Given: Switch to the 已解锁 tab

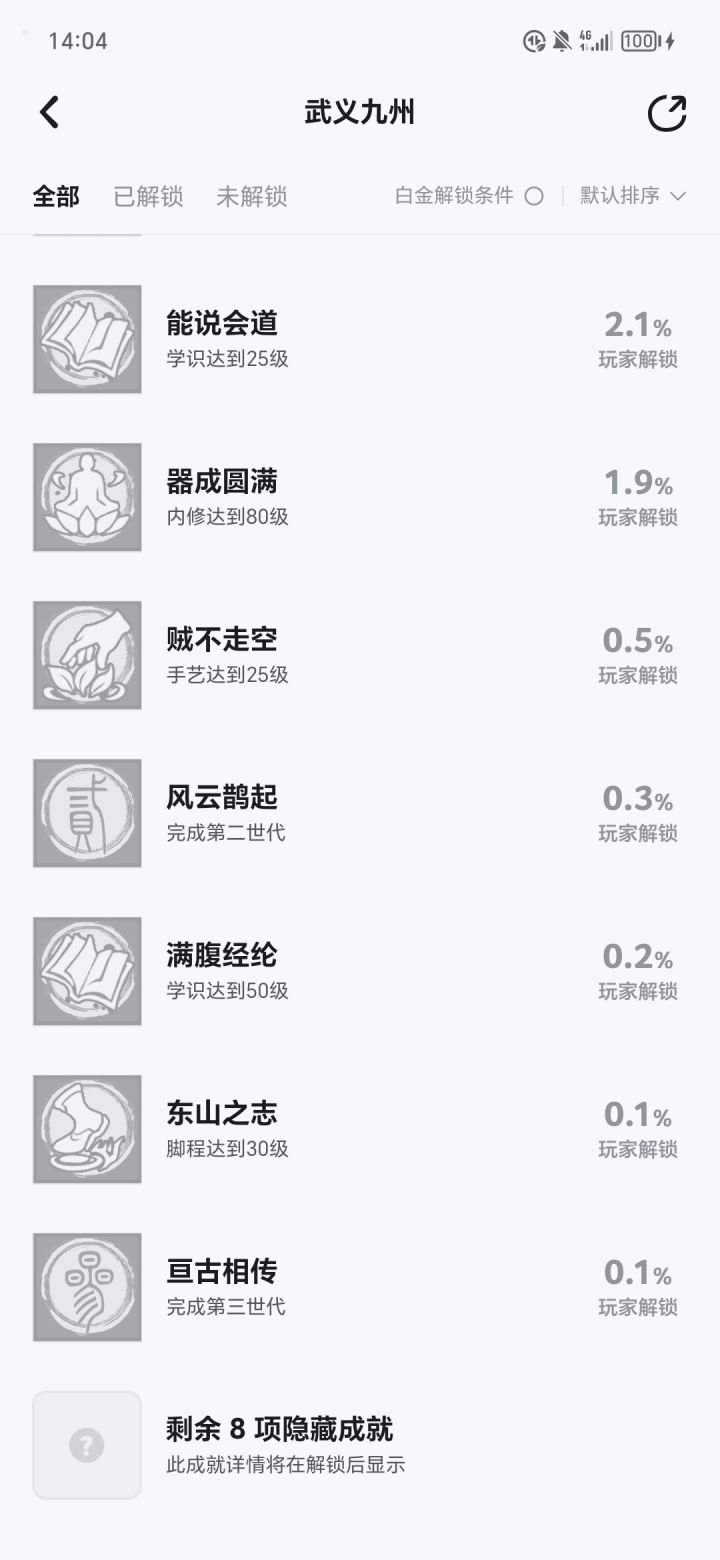Looking at the screenshot, I should pyautogui.click(x=148, y=196).
